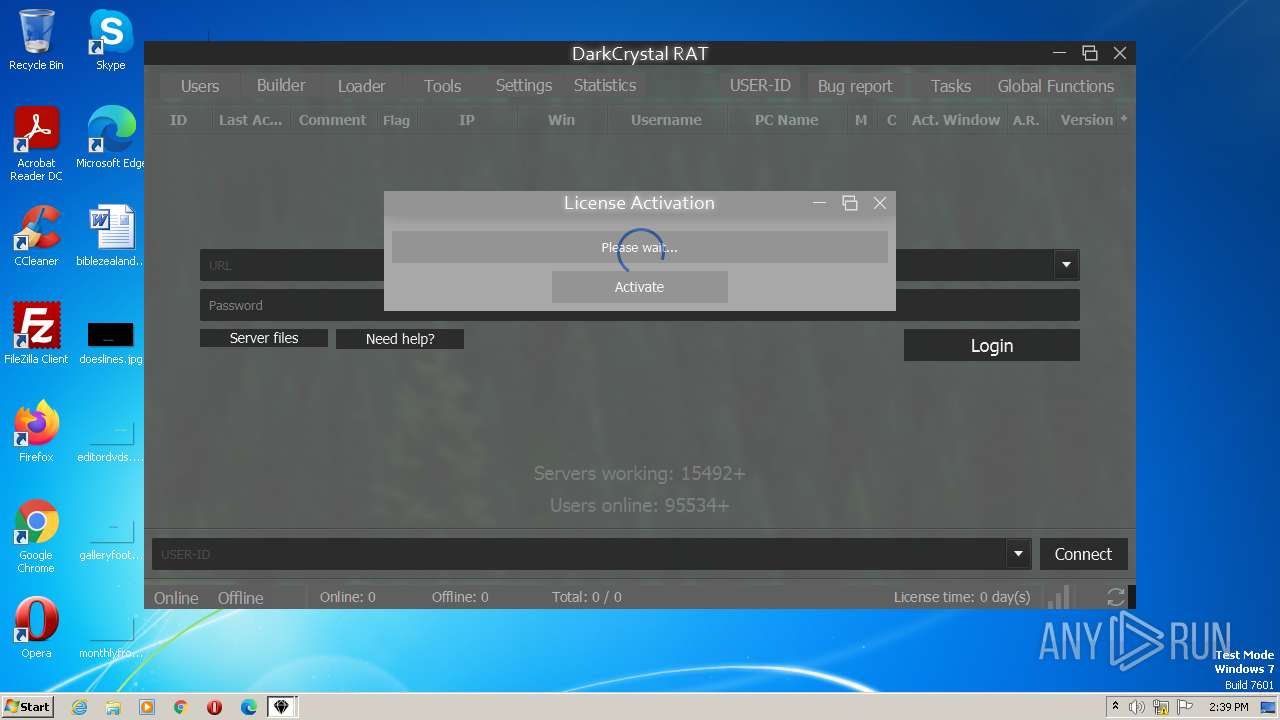The image size is (1280, 720).
Task: Open Chrome from the taskbar
Action: (x=181, y=707)
